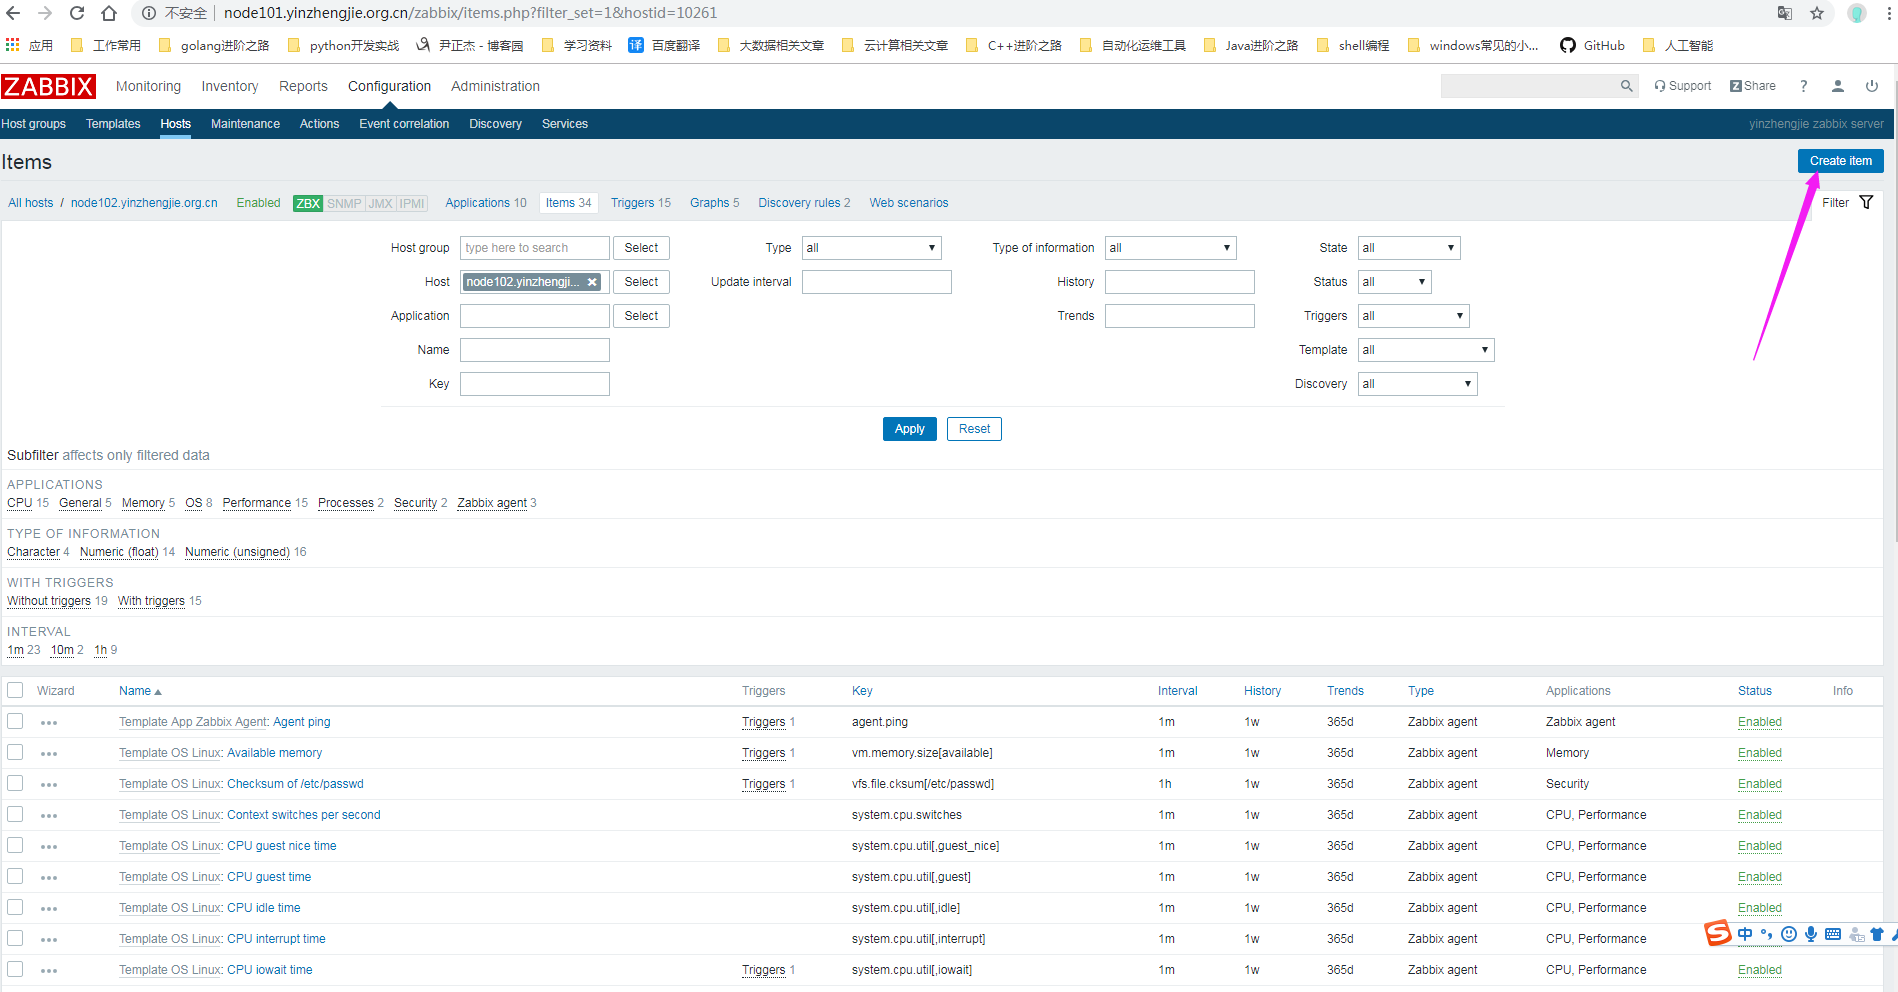1898x992 pixels.
Task: Click the Update interval input field
Action: tap(876, 282)
